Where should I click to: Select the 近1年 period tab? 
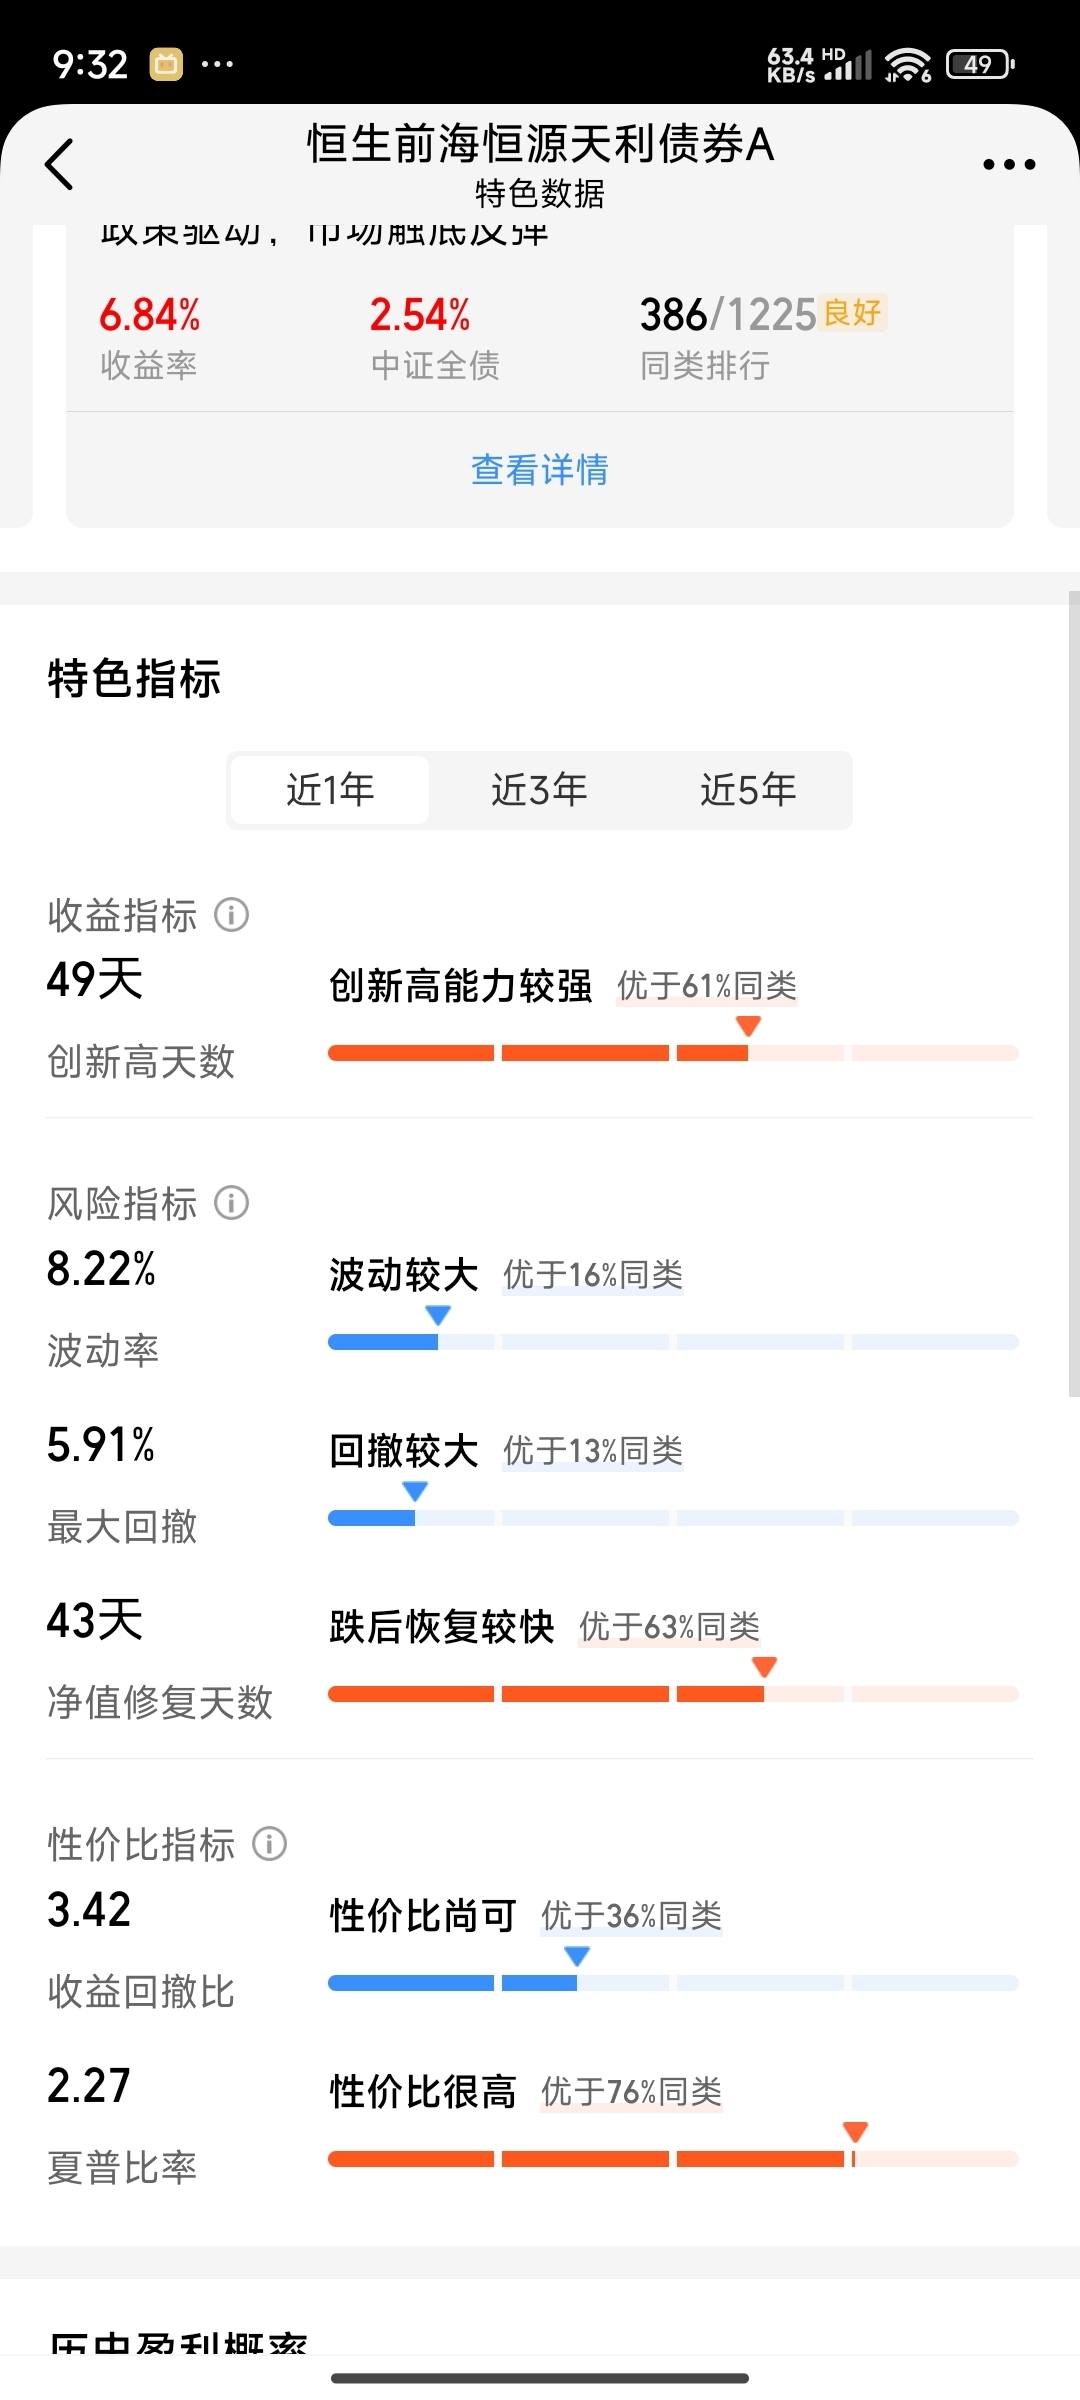click(330, 790)
